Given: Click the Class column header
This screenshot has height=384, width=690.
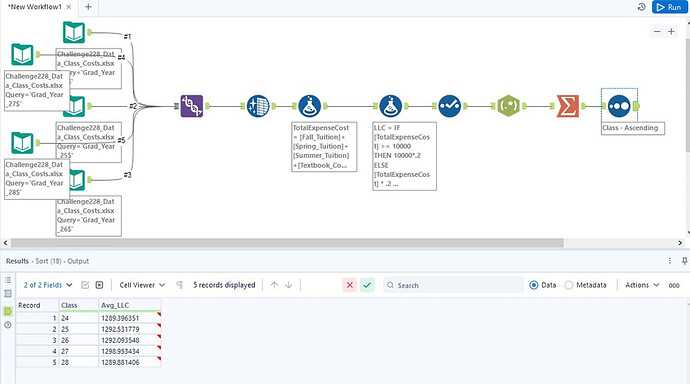Looking at the screenshot, I should [x=79, y=305].
